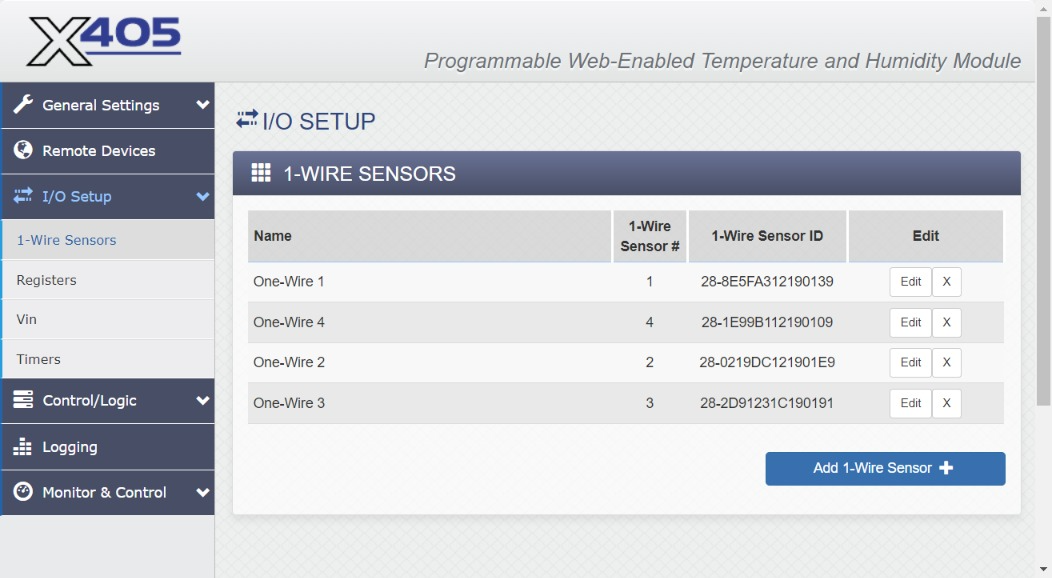Viewport: 1052px width, 578px height.
Task: Delete the One-Wire 4 sensor
Action: [x=946, y=323]
